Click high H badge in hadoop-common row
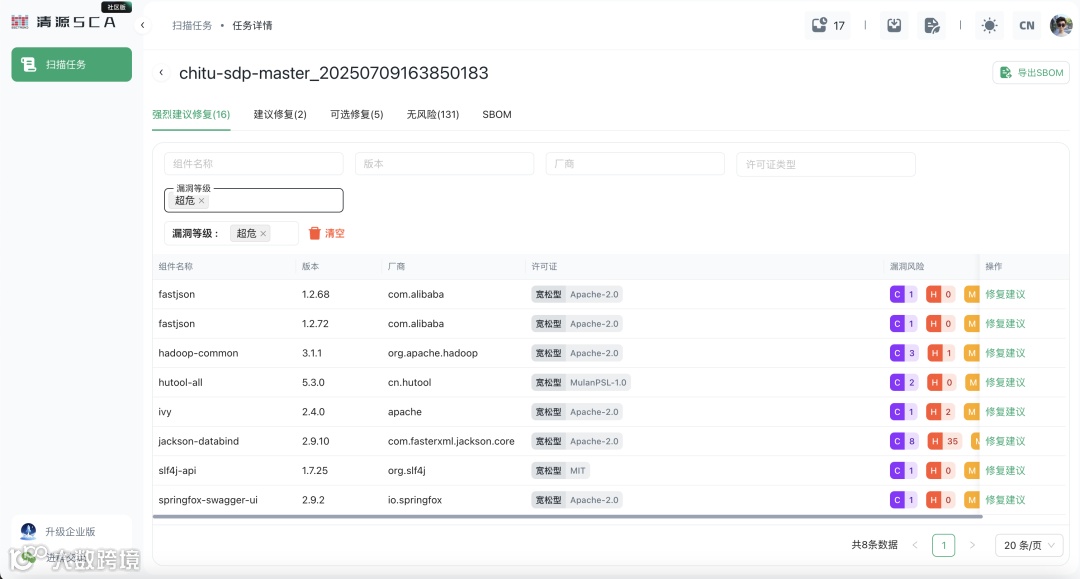 tap(941, 353)
